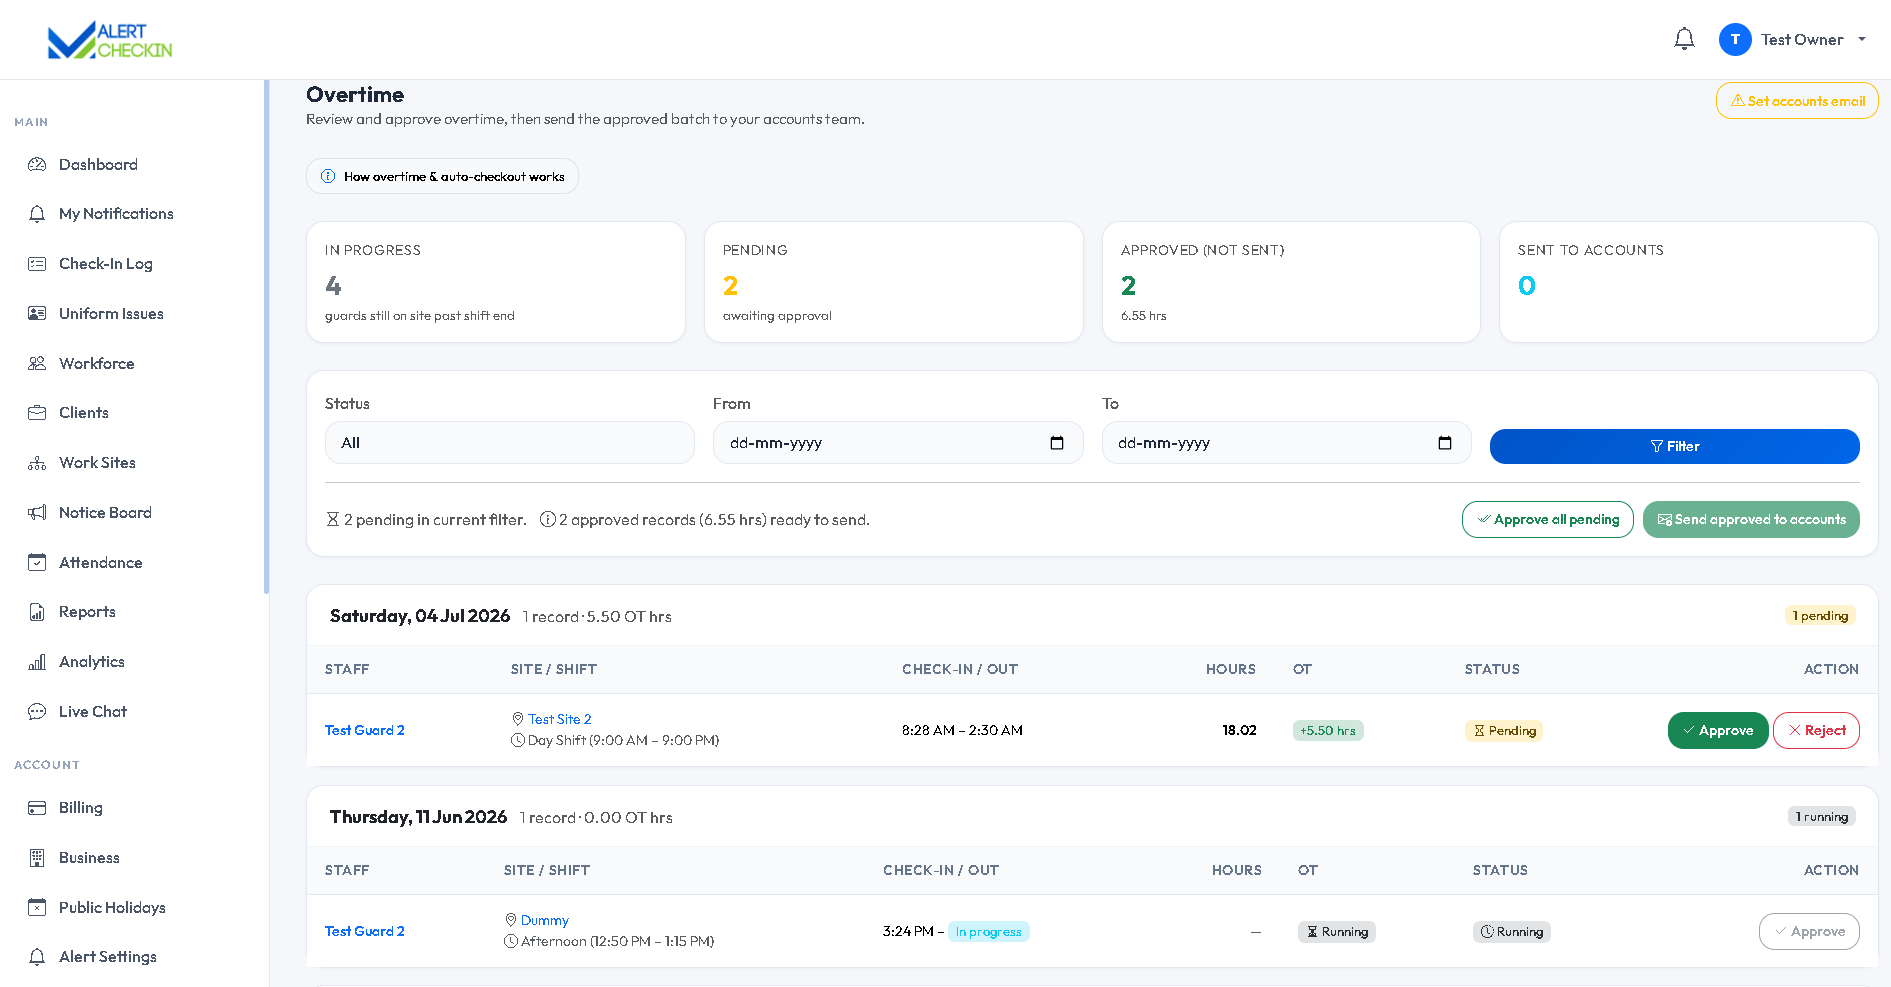Screen dimensions: 1891x987
Task: Click the Reports sidebar icon
Action: [x=37, y=612]
